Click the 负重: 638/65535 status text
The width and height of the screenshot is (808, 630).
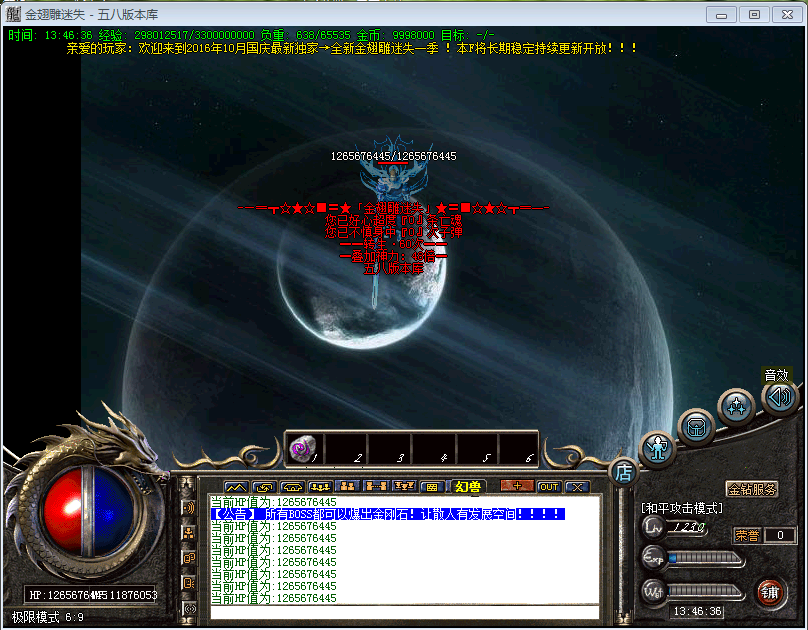pos(305,35)
